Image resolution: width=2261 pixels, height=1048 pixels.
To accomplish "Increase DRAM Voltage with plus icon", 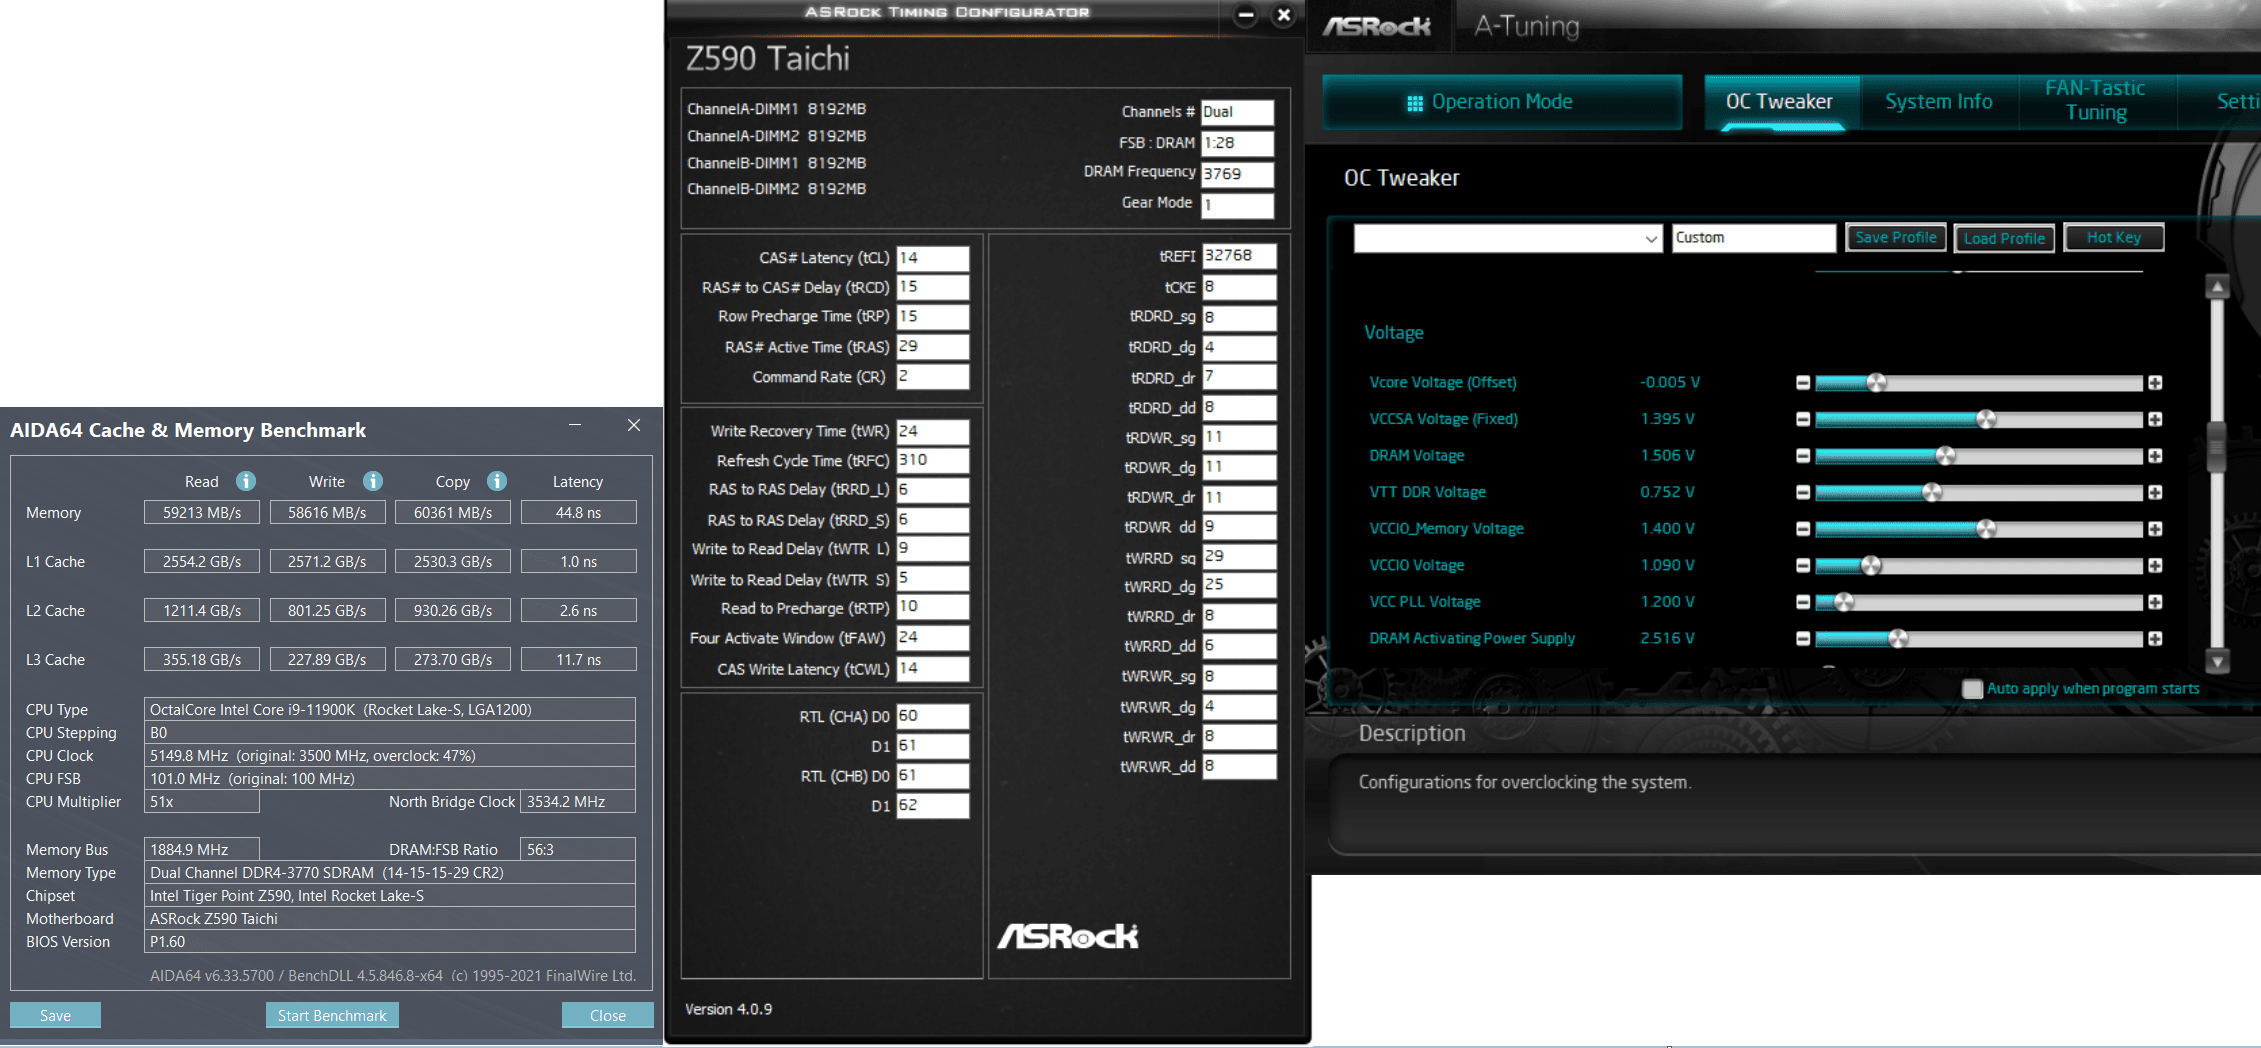I will point(2155,456).
